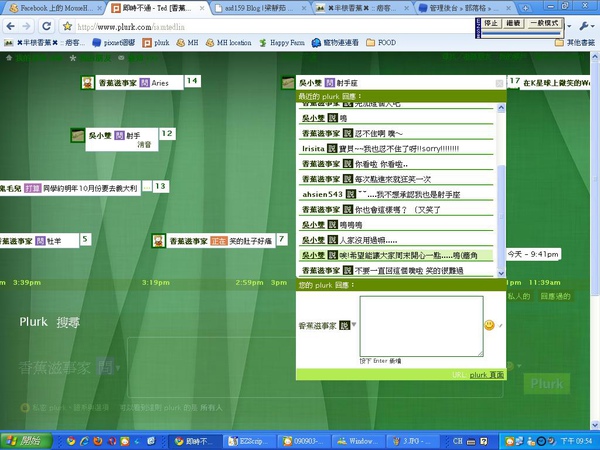
Task: Open the 5 response count on 牡羊 plurk
Action: point(85,239)
